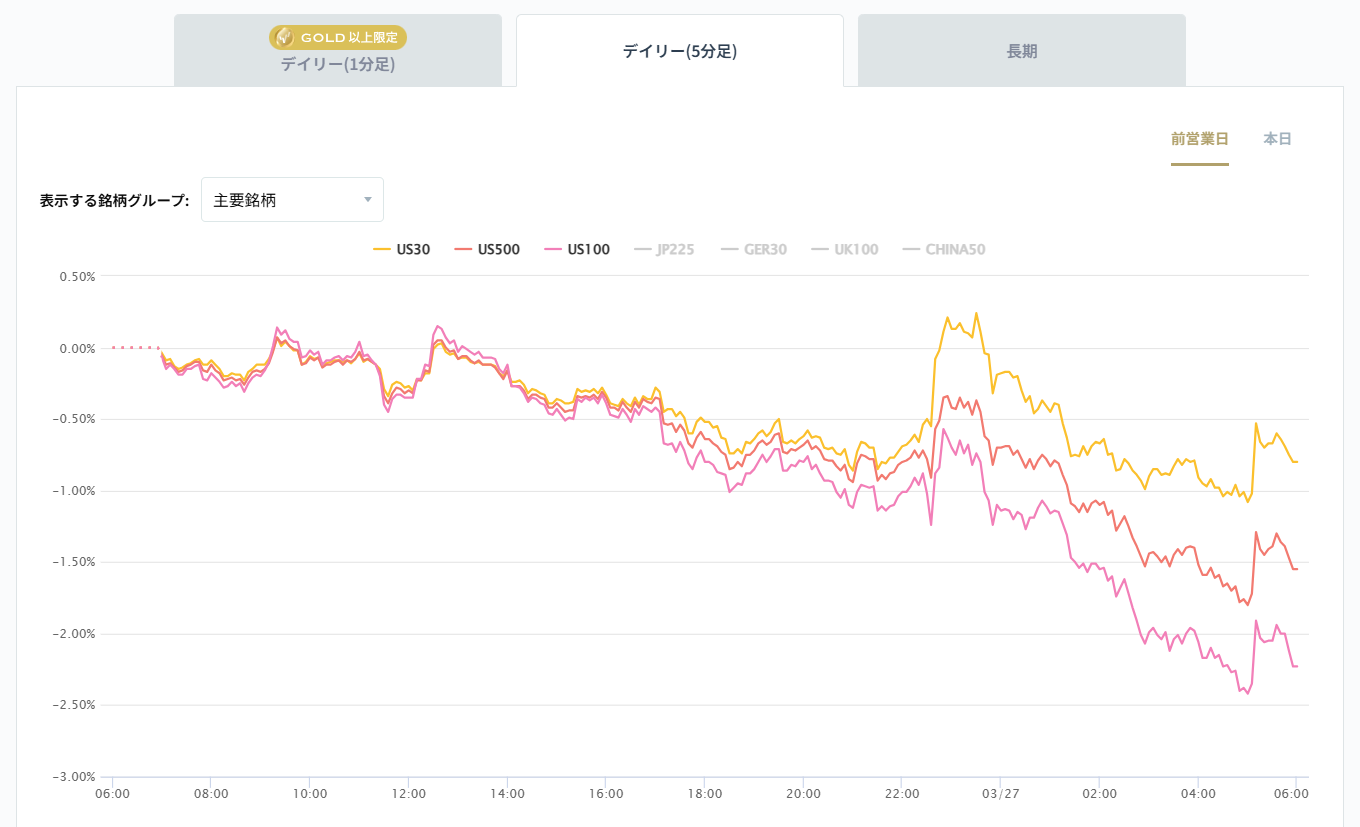The width and height of the screenshot is (1360, 827).
Task: Select the デイリー(5分足) tab
Action: [x=679, y=51]
